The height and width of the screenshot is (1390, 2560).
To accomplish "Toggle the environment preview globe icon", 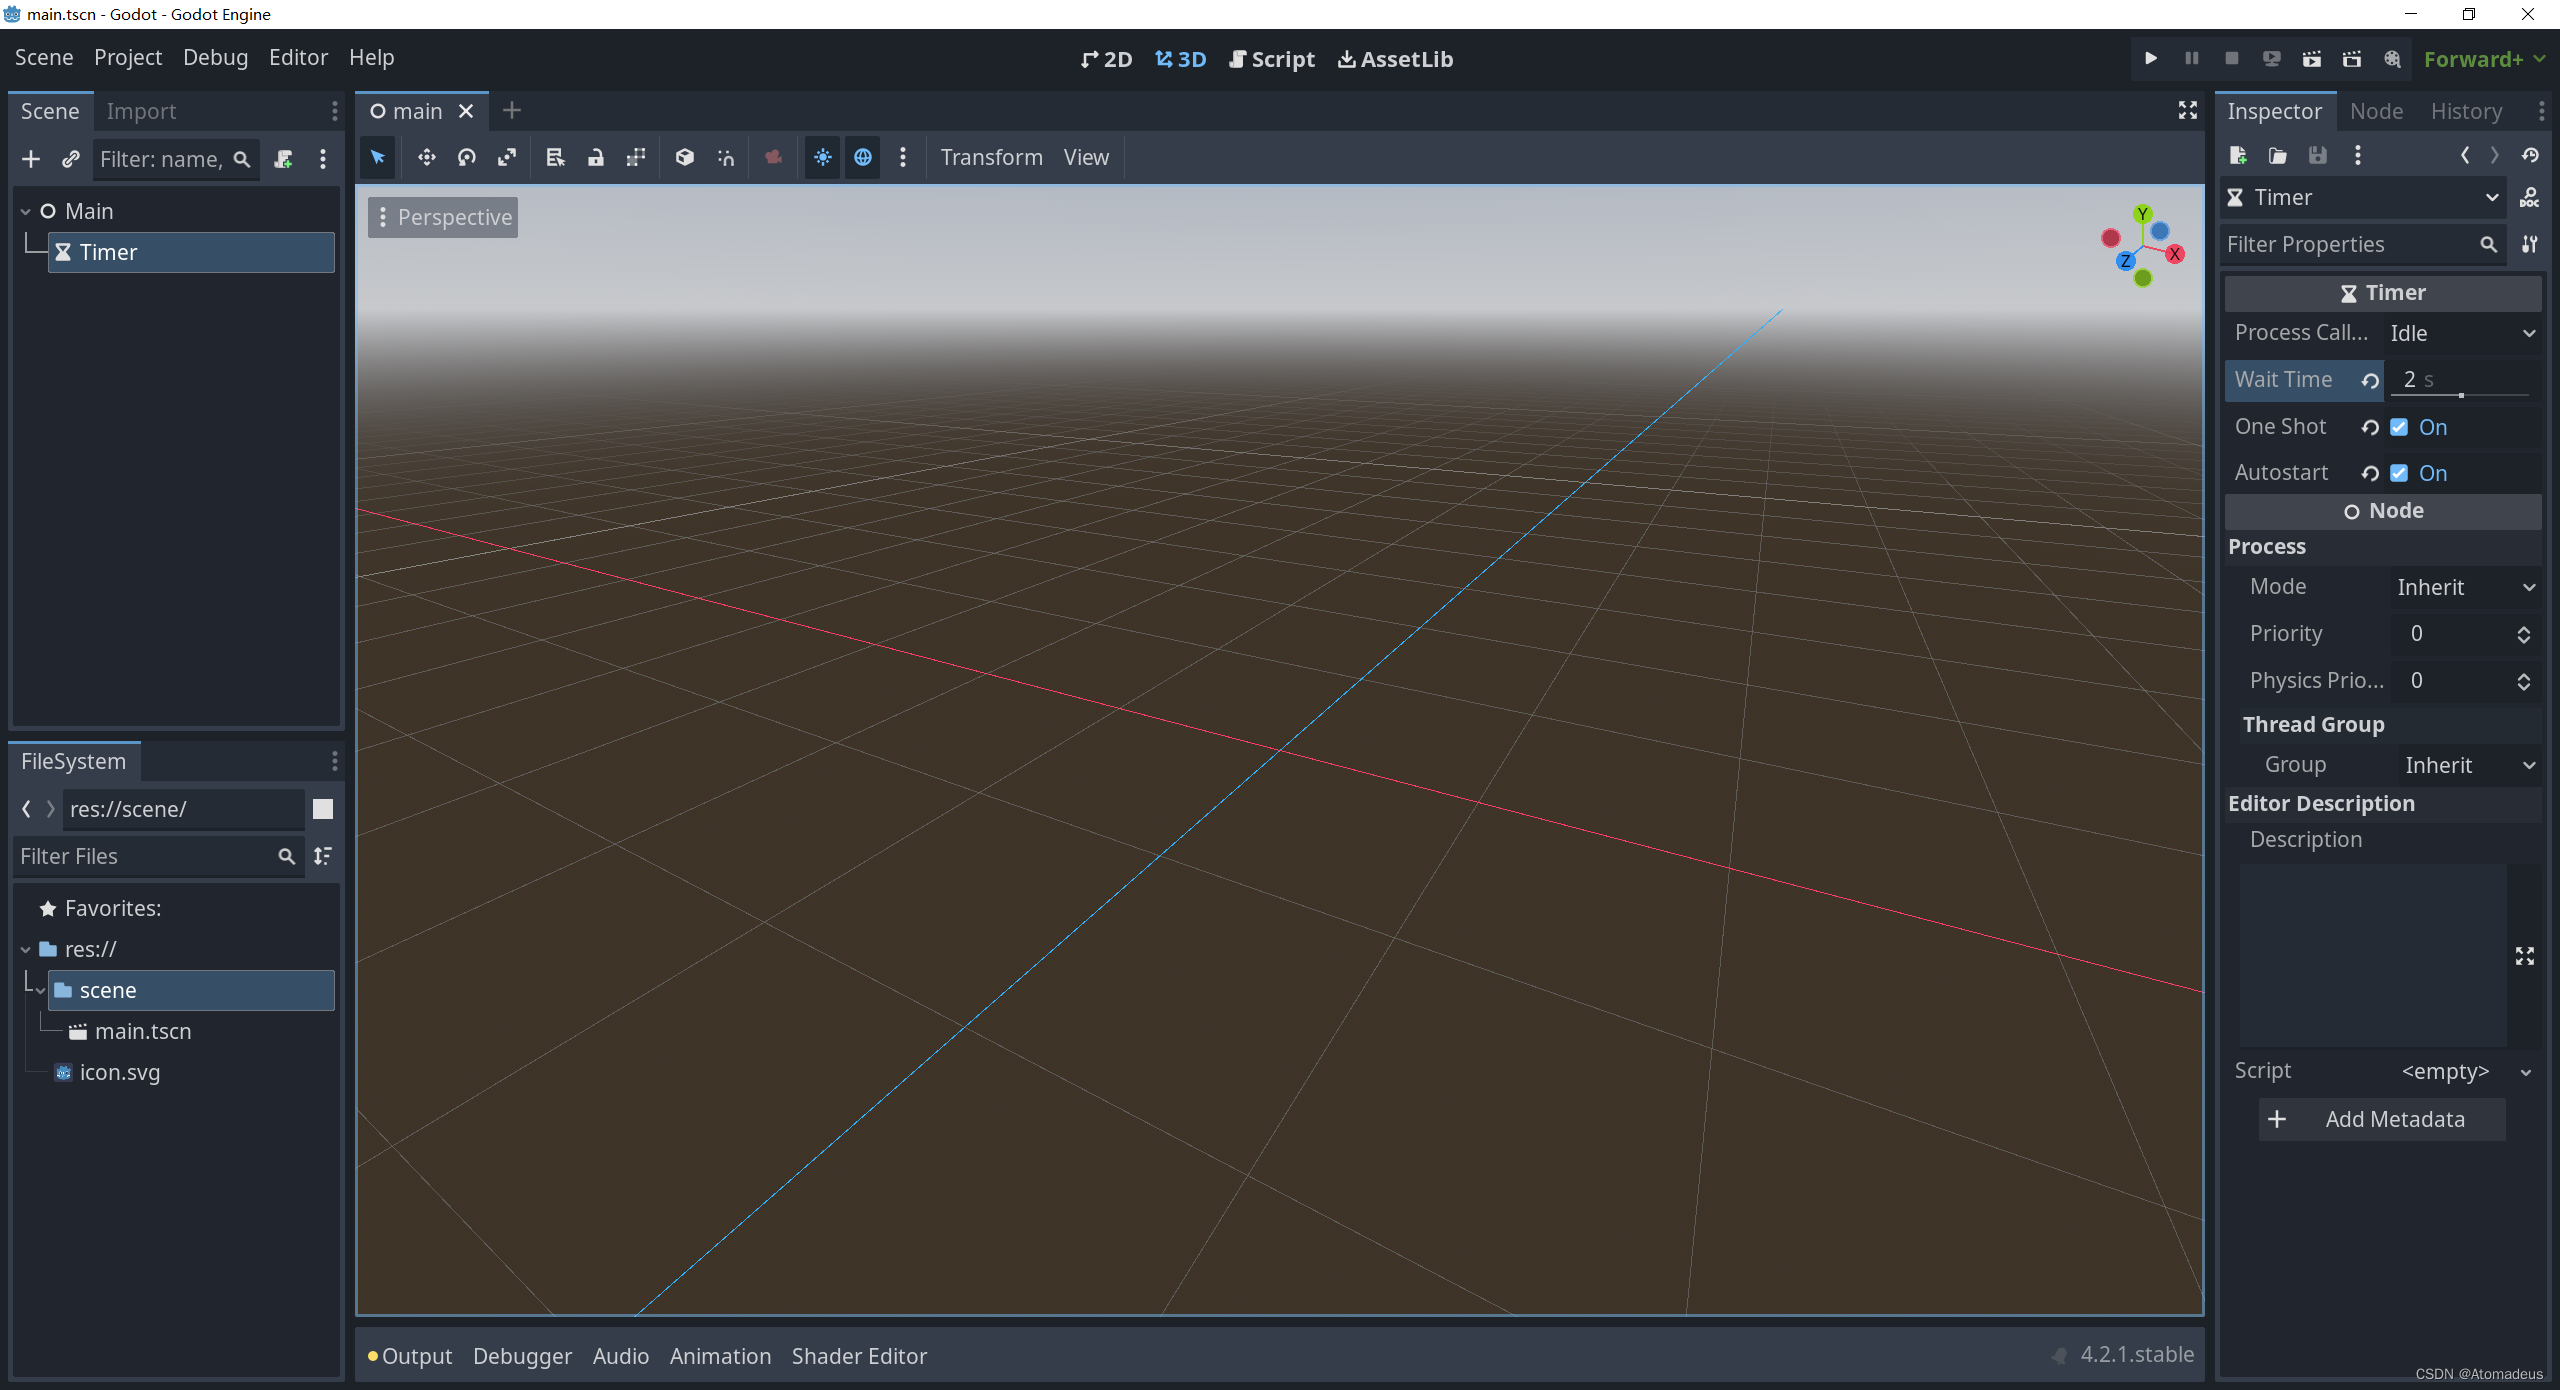I will [863, 158].
